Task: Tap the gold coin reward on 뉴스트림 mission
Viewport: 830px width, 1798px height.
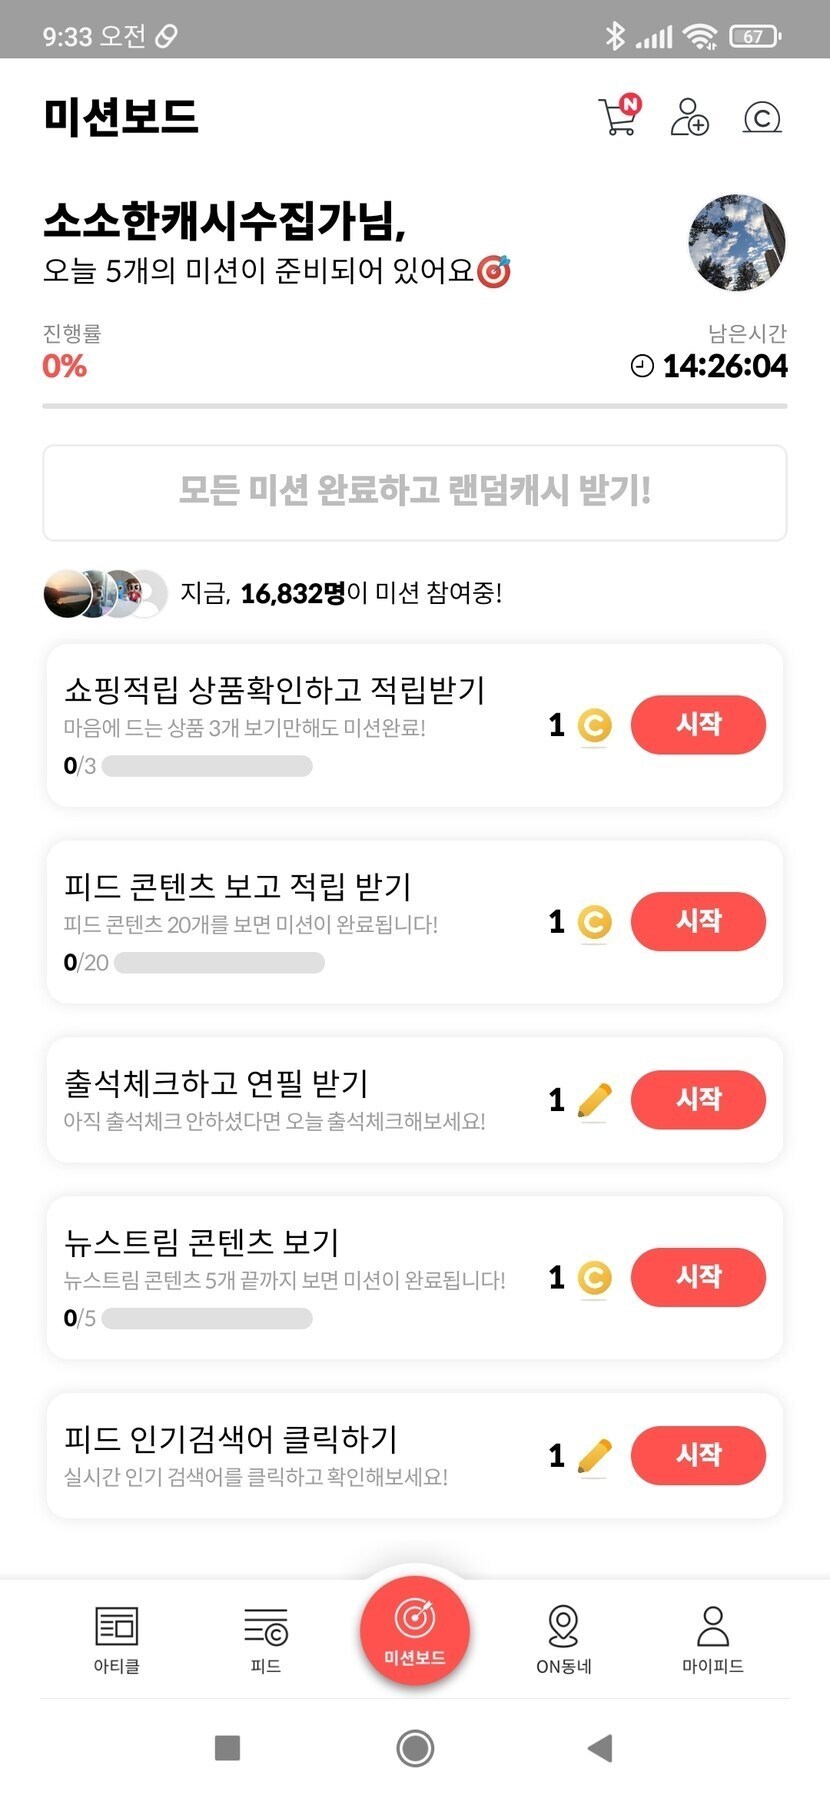Action: (x=594, y=1278)
